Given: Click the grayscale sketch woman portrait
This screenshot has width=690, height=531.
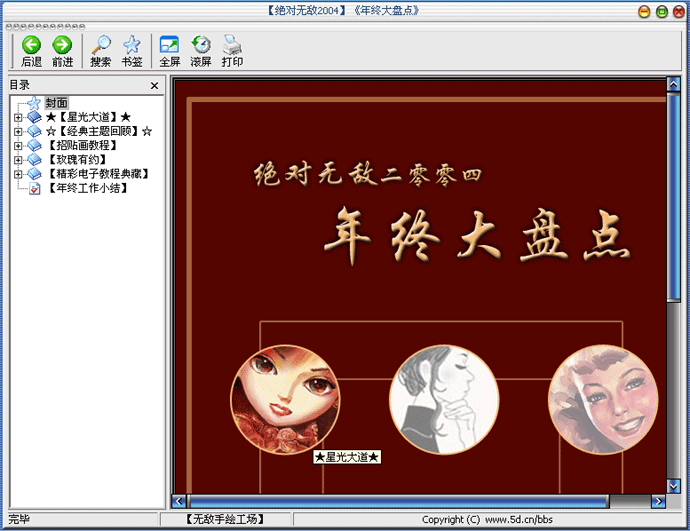Looking at the screenshot, I should coord(444,399).
